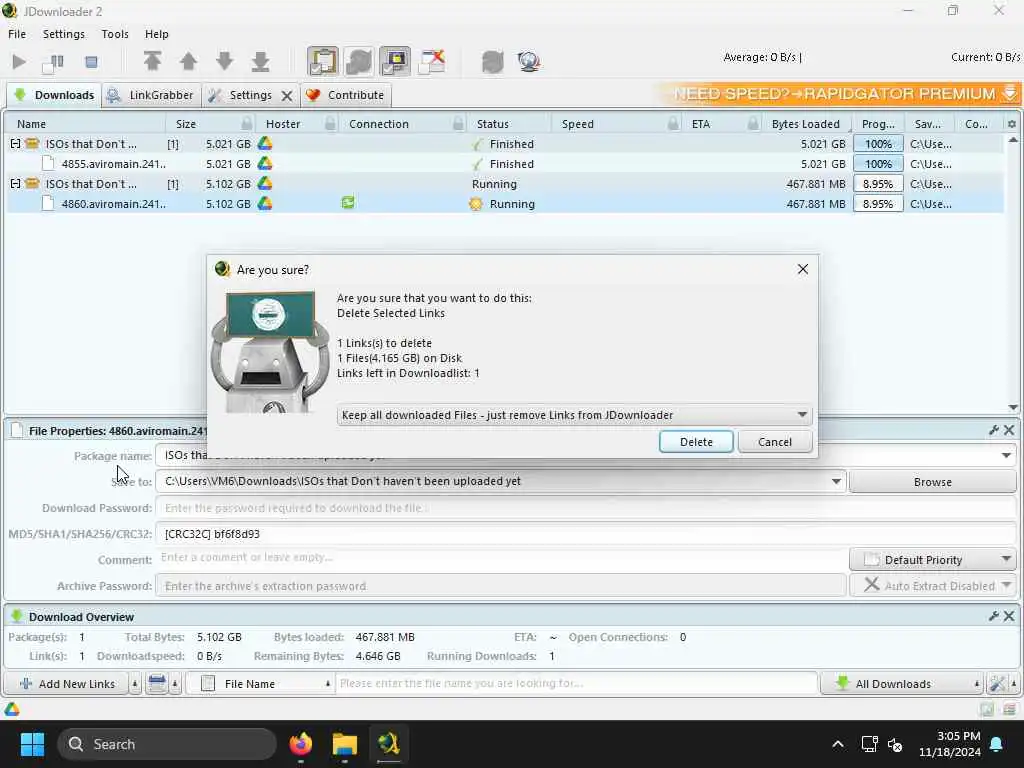1024x768 pixels.
Task: Toggle Auto Reconnect in the toolbar
Action: click(x=359, y=61)
